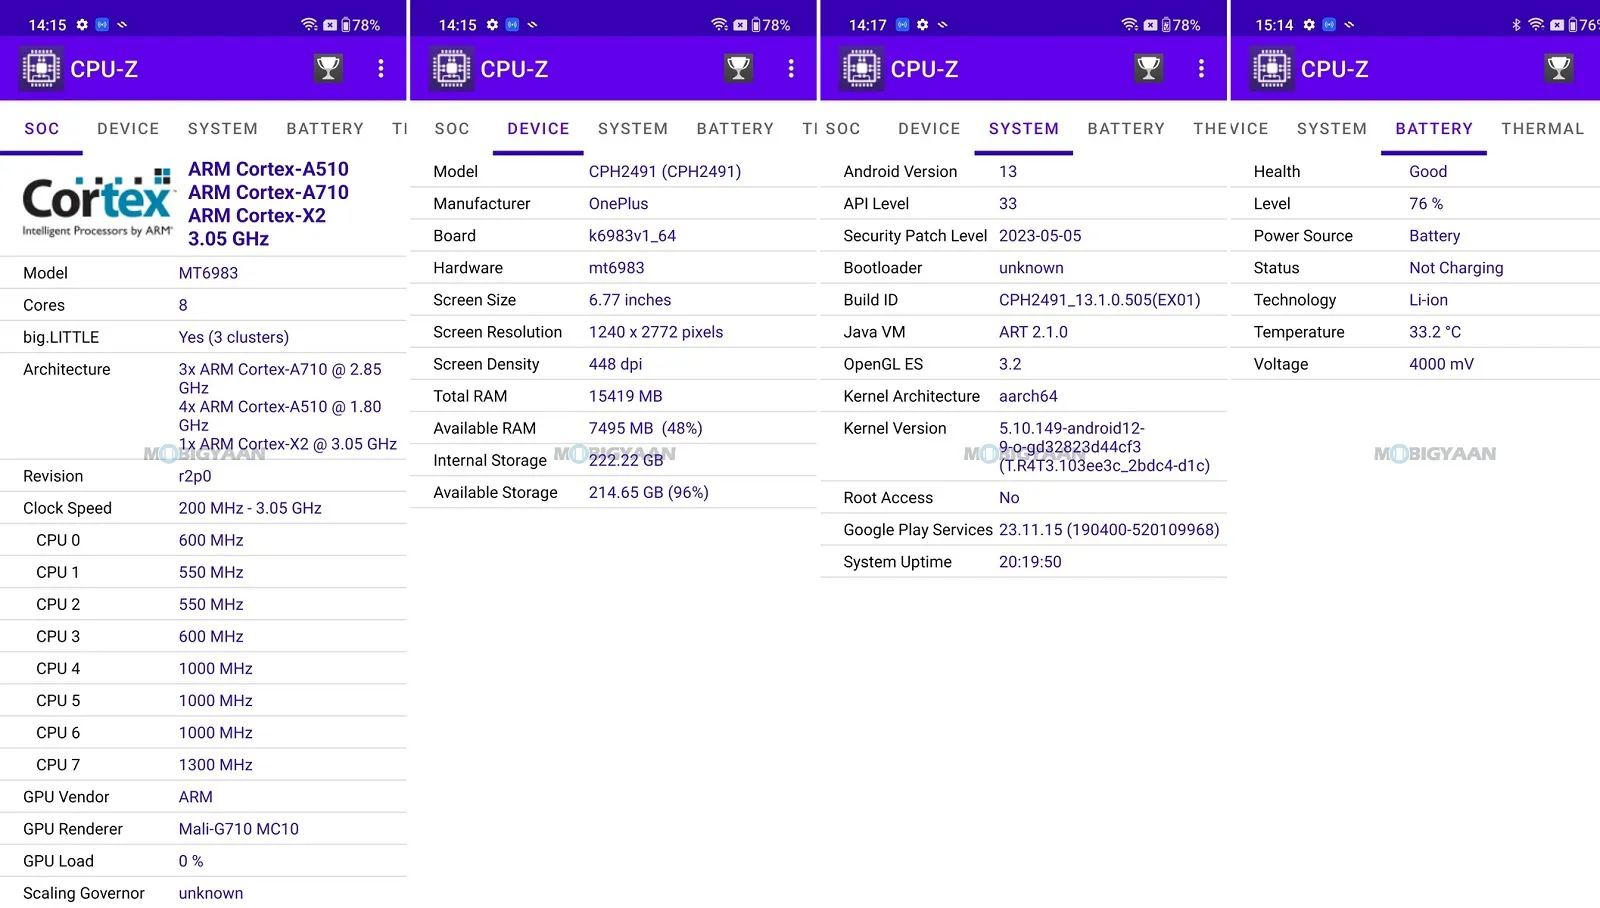Image resolution: width=1600 pixels, height=908 pixels.
Task: Tap Google Play Services version value
Action: click(x=1109, y=530)
